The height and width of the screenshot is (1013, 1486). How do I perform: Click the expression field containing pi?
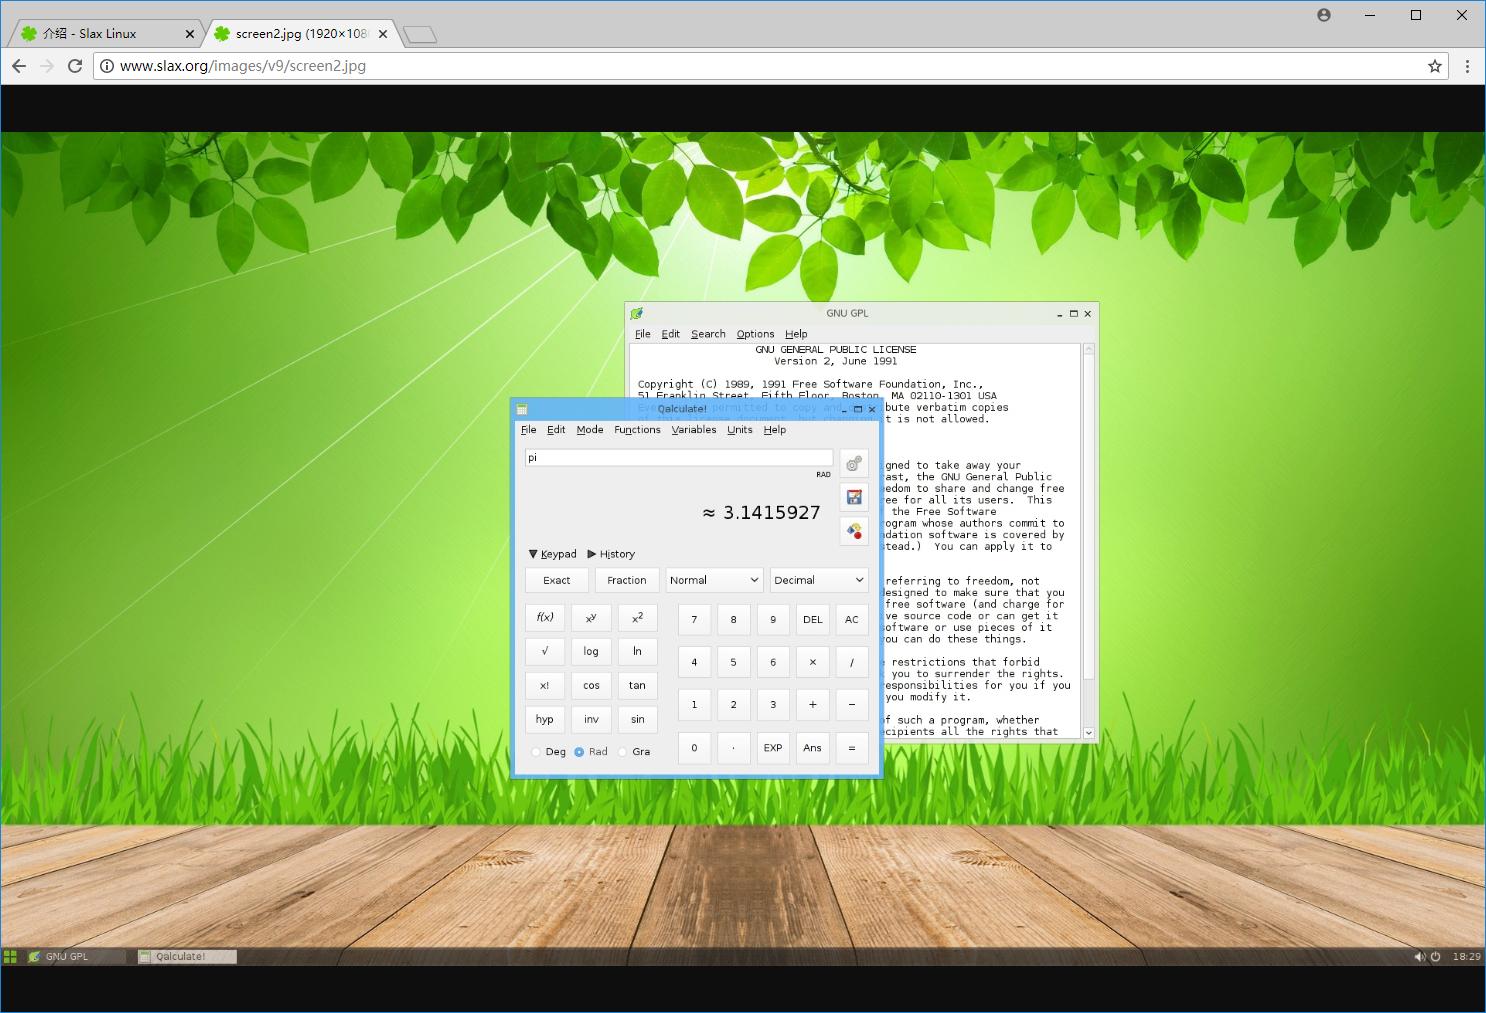tap(678, 457)
